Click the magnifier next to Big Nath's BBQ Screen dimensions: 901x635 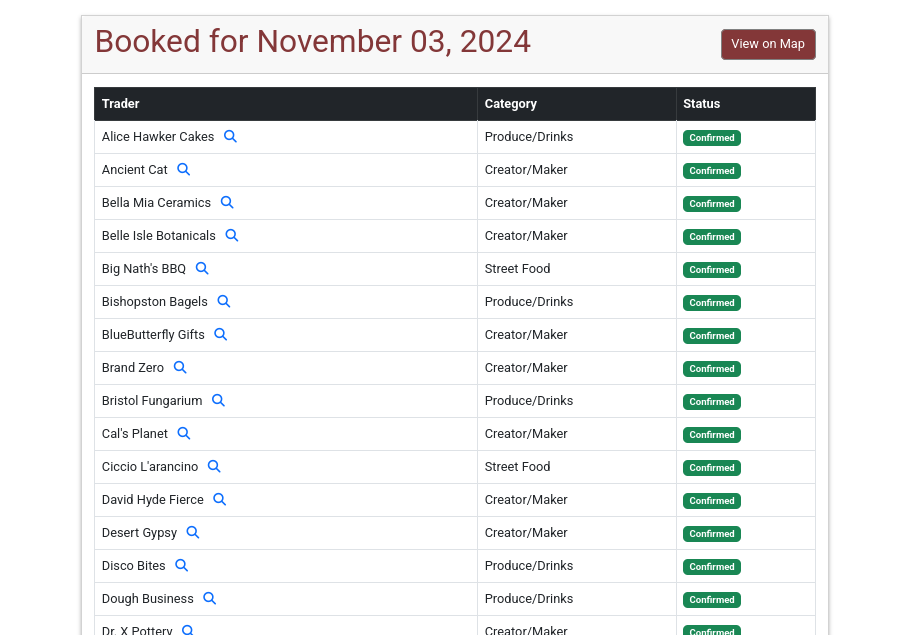pyautogui.click(x=202, y=268)
